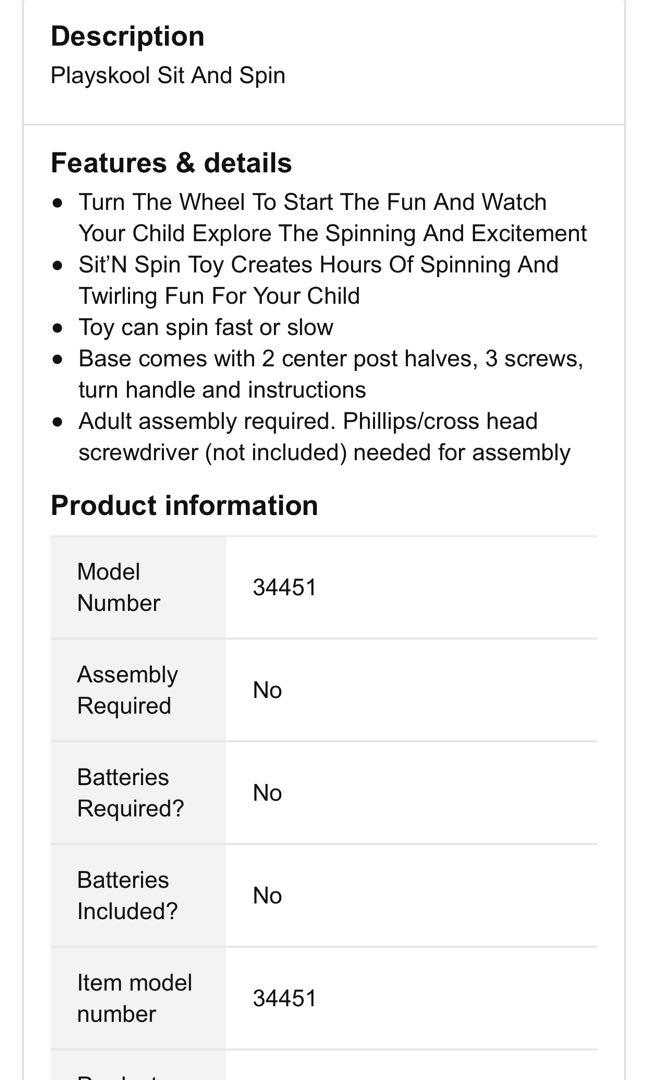
Task: Click the No value for Batteries Included?
Action: tap(267, 895)
